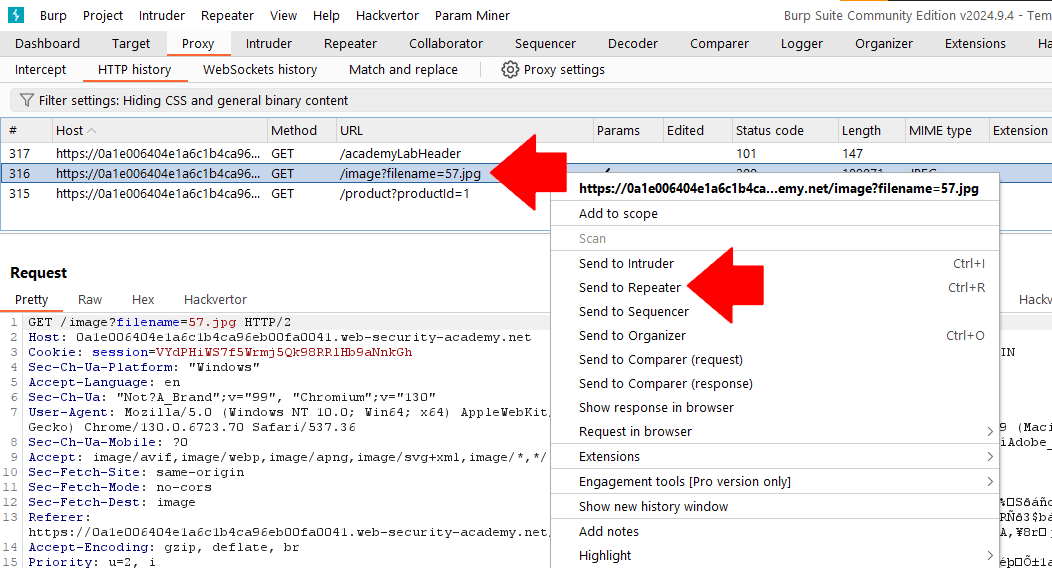This screenshot has width=1052, height=568.
Task: Open the Highlight submenu
Action: tap(991, 555)
